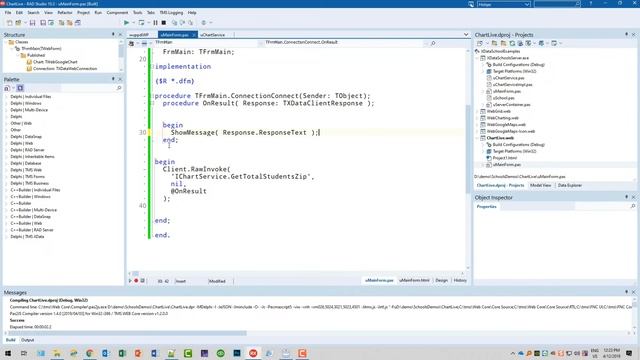Screen dimensions: 640x360
Task: Pin the Structure panel
Action: (113, 35)
